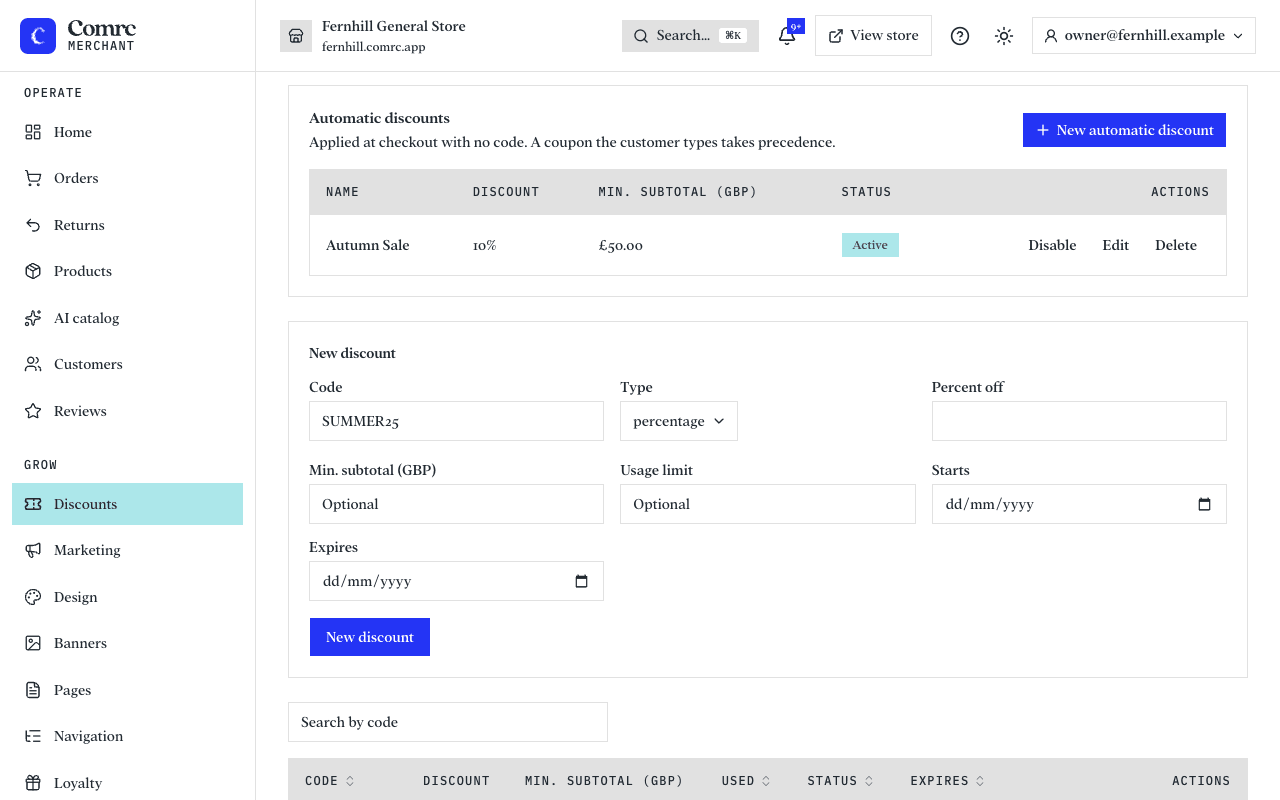Click the Fernhill store avatar icon

tap(296, 36)
